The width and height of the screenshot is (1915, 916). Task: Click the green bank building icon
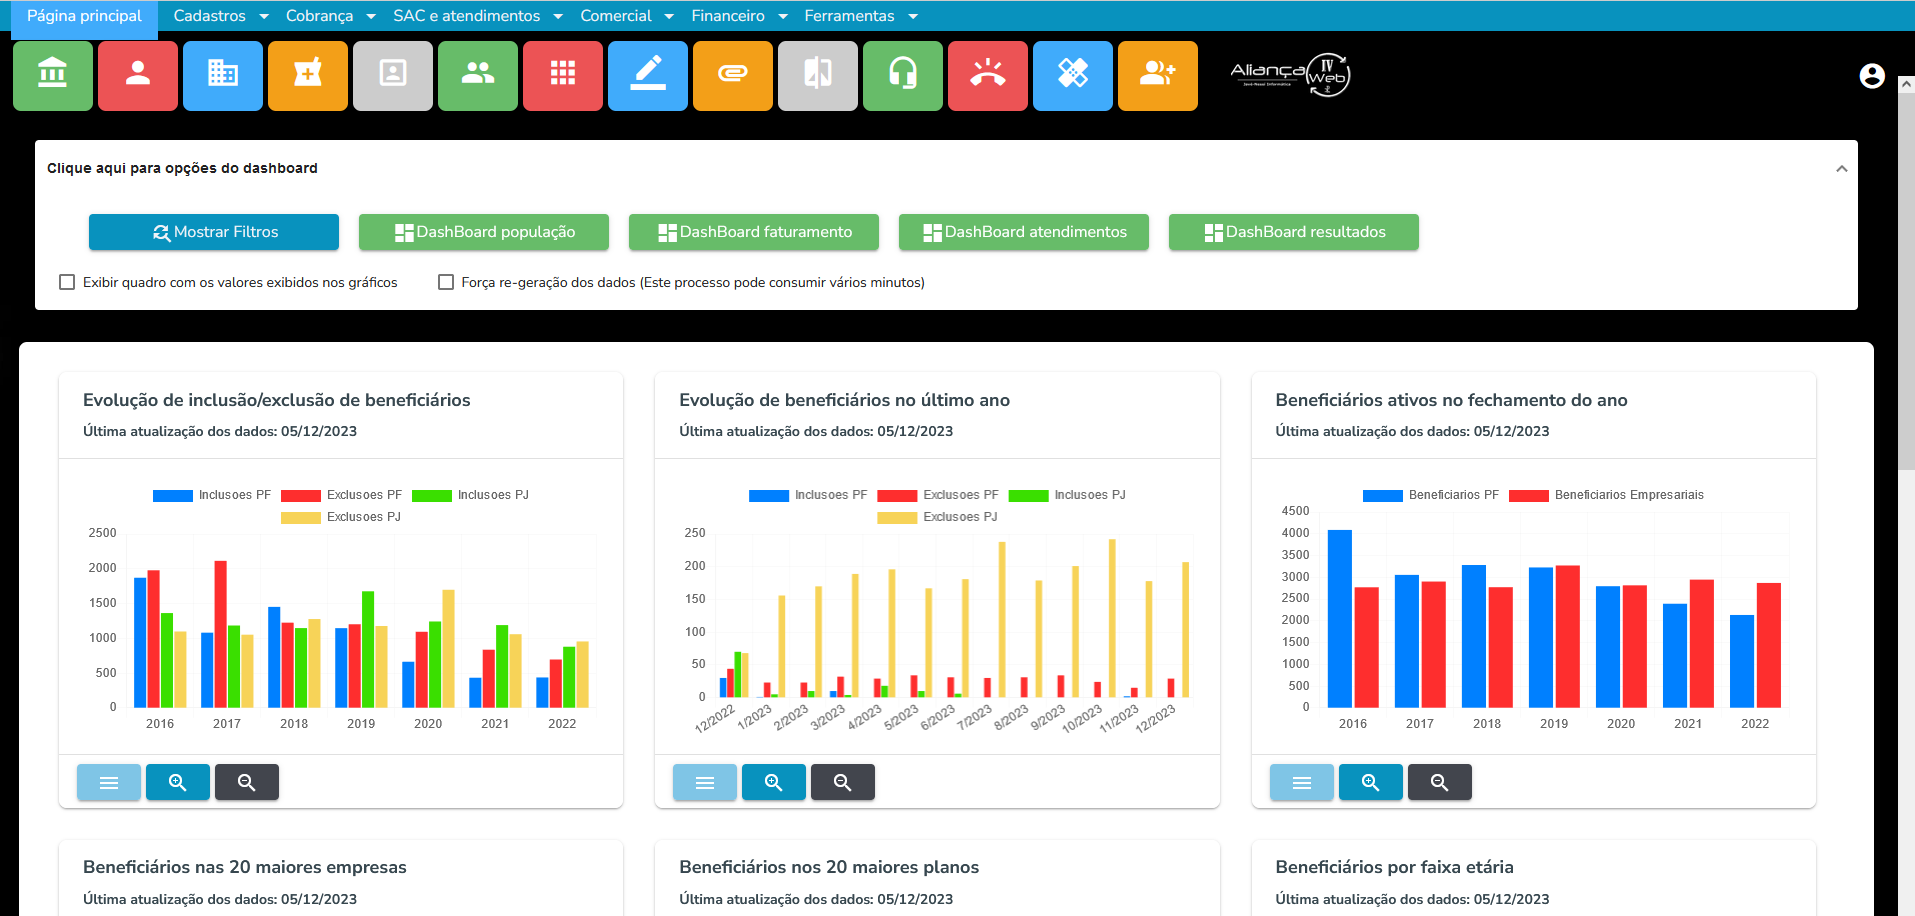(52, 75)
